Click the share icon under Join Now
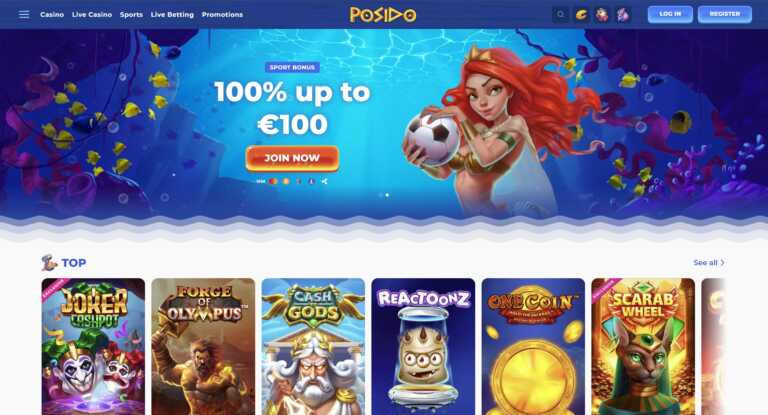Viewport: 768px width, 415px height. (324, 181)
